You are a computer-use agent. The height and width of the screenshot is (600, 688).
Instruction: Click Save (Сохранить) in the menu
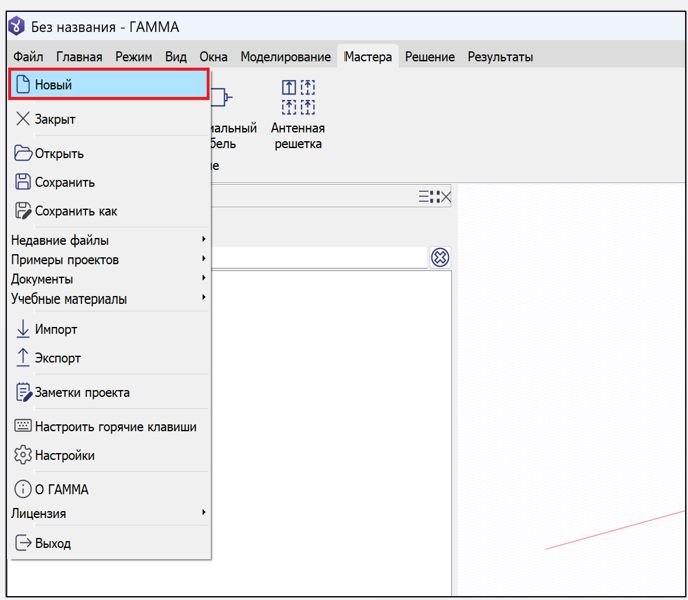[65, 182]
